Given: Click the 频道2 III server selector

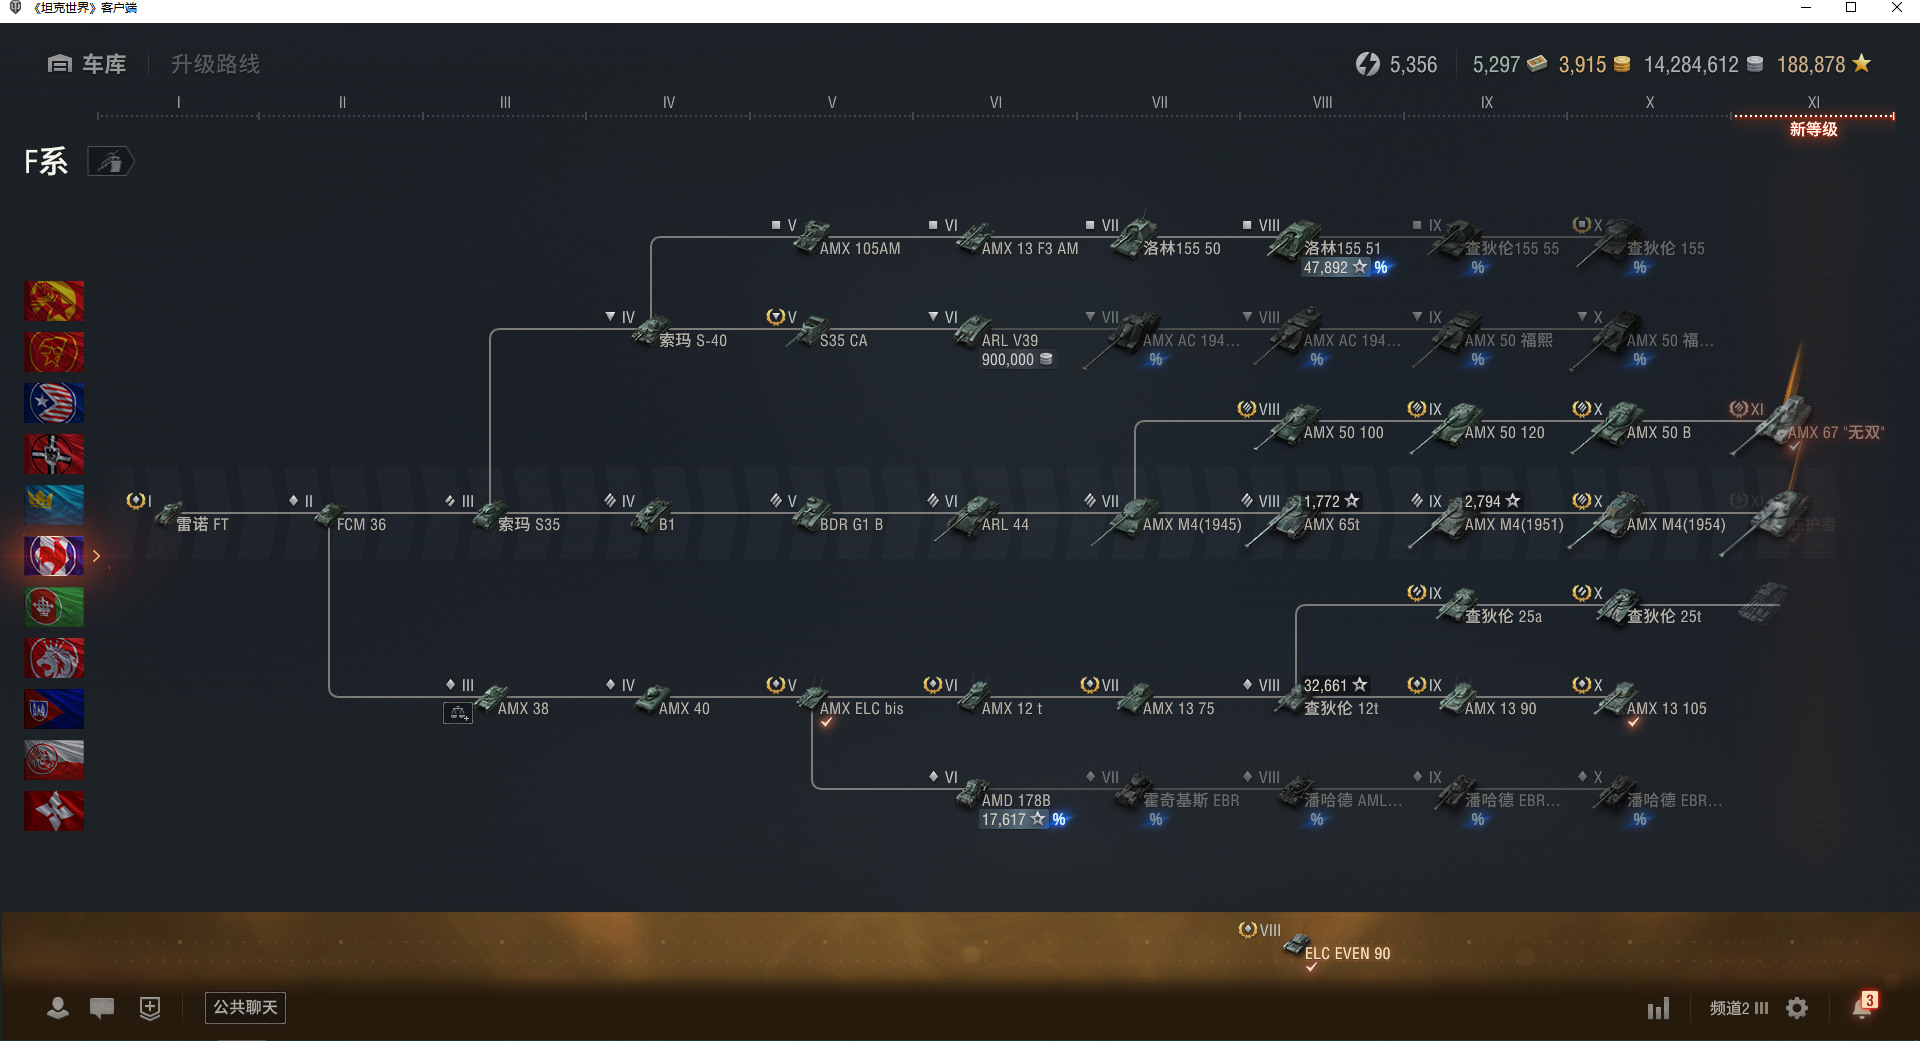Looking at the screenshot, I should pos(1739,1008).
